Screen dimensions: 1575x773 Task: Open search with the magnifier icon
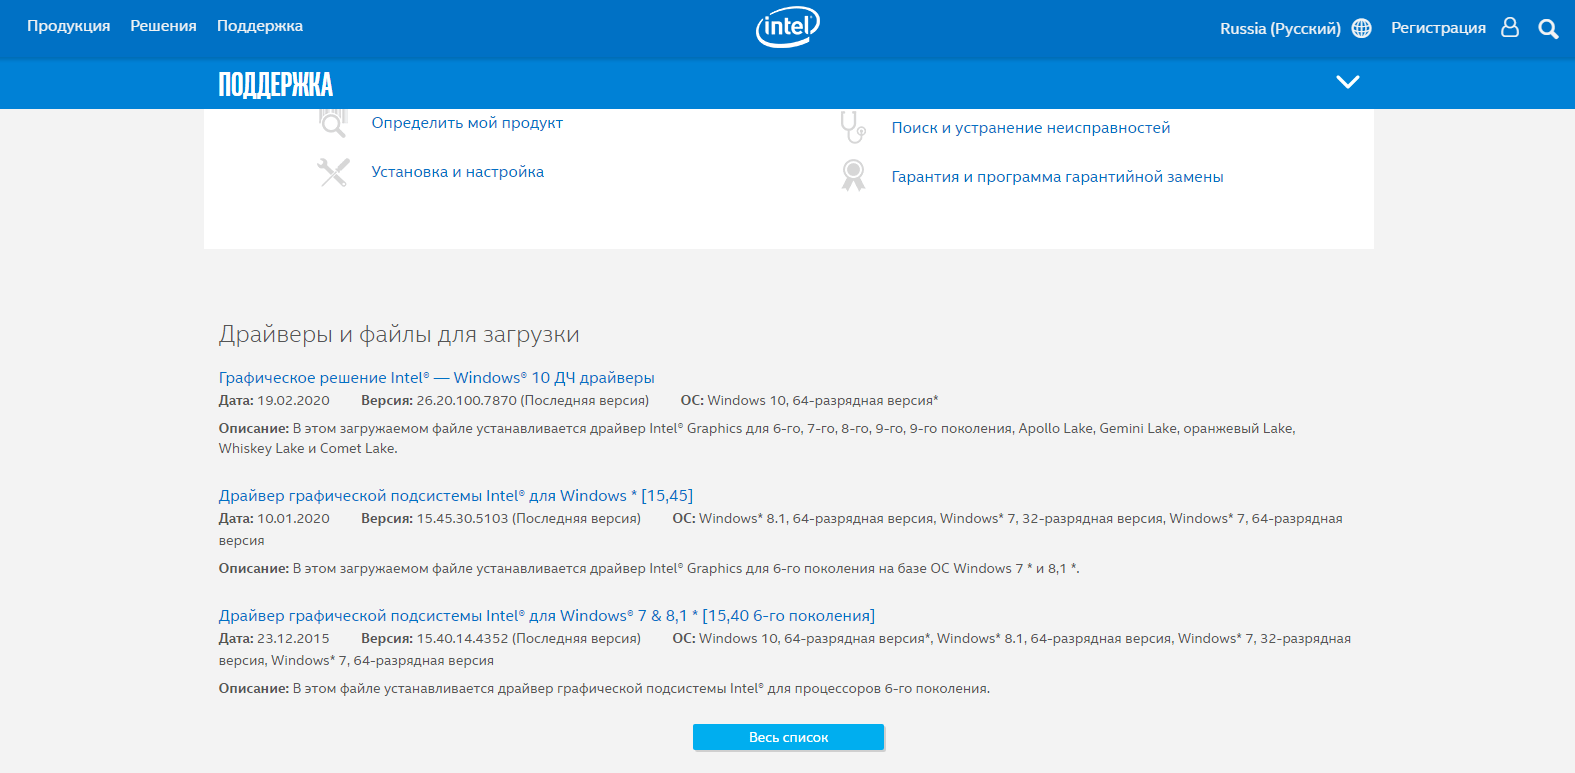(1548, 29)
